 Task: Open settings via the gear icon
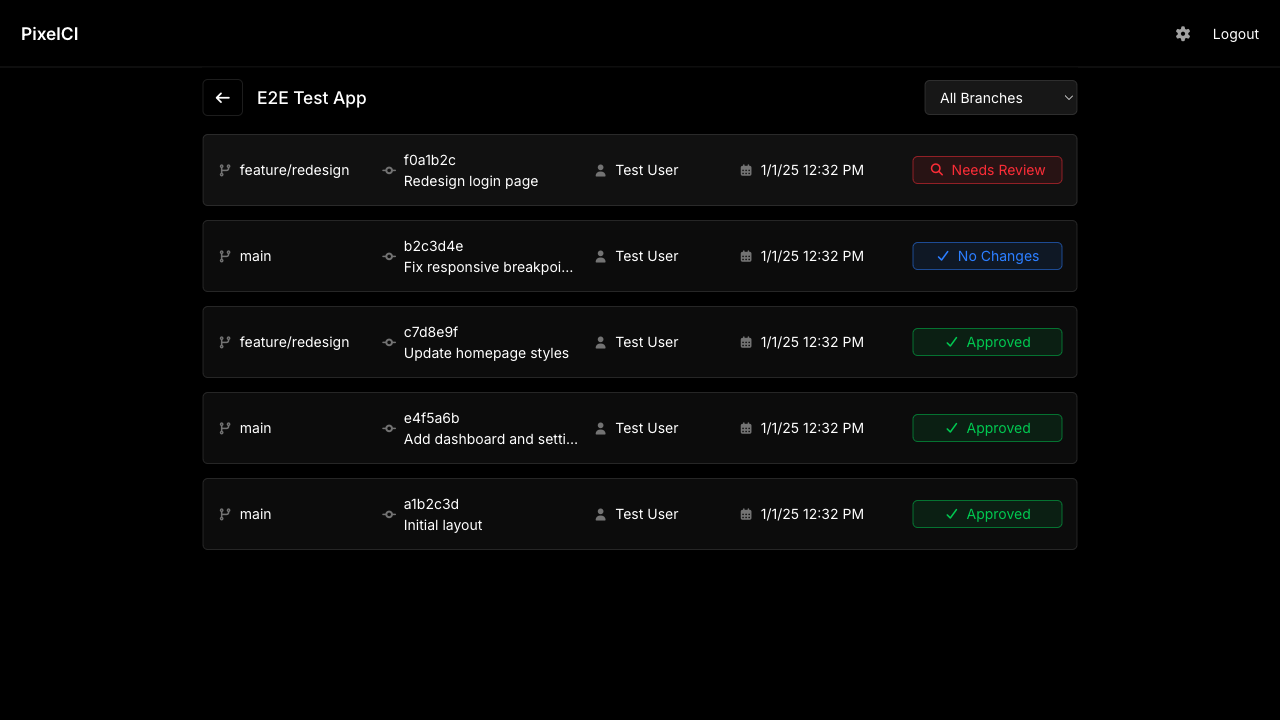[1183, 34]
